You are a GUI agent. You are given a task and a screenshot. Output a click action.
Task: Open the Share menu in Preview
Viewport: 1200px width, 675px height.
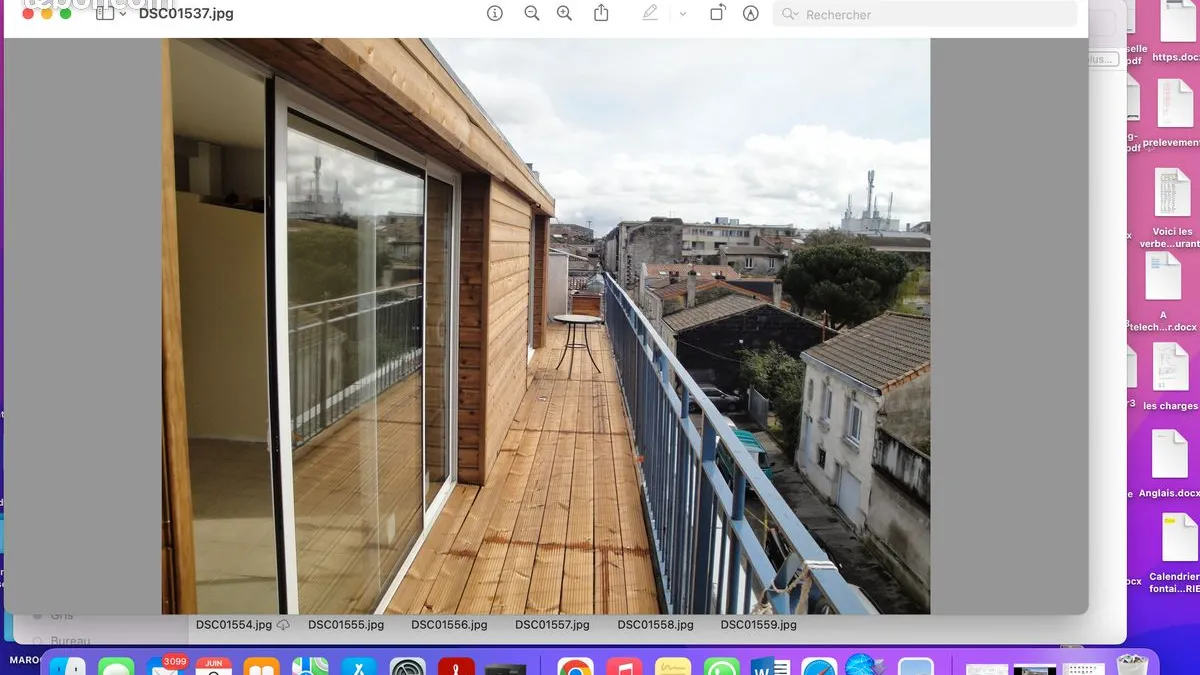[x=601, y=13]
